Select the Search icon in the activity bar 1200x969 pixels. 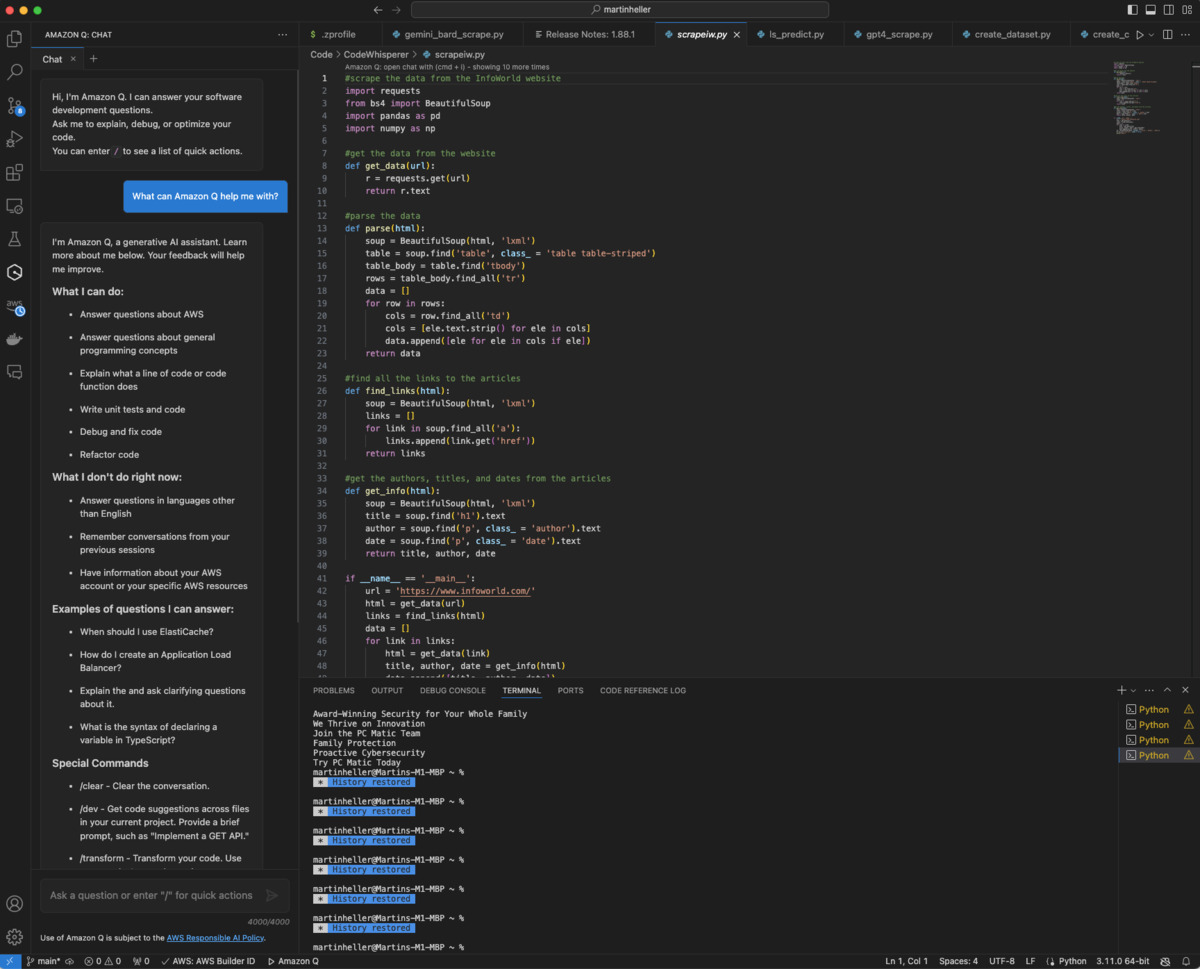pos(14,72)
